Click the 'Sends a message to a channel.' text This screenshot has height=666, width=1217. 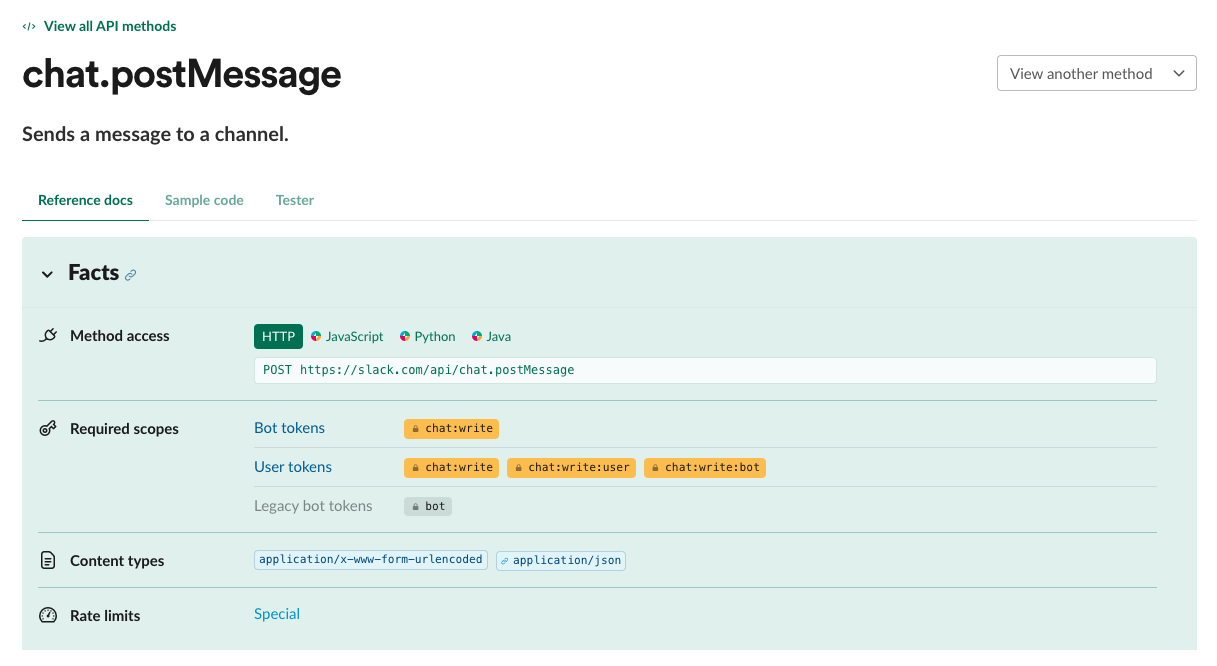point(155,134)
